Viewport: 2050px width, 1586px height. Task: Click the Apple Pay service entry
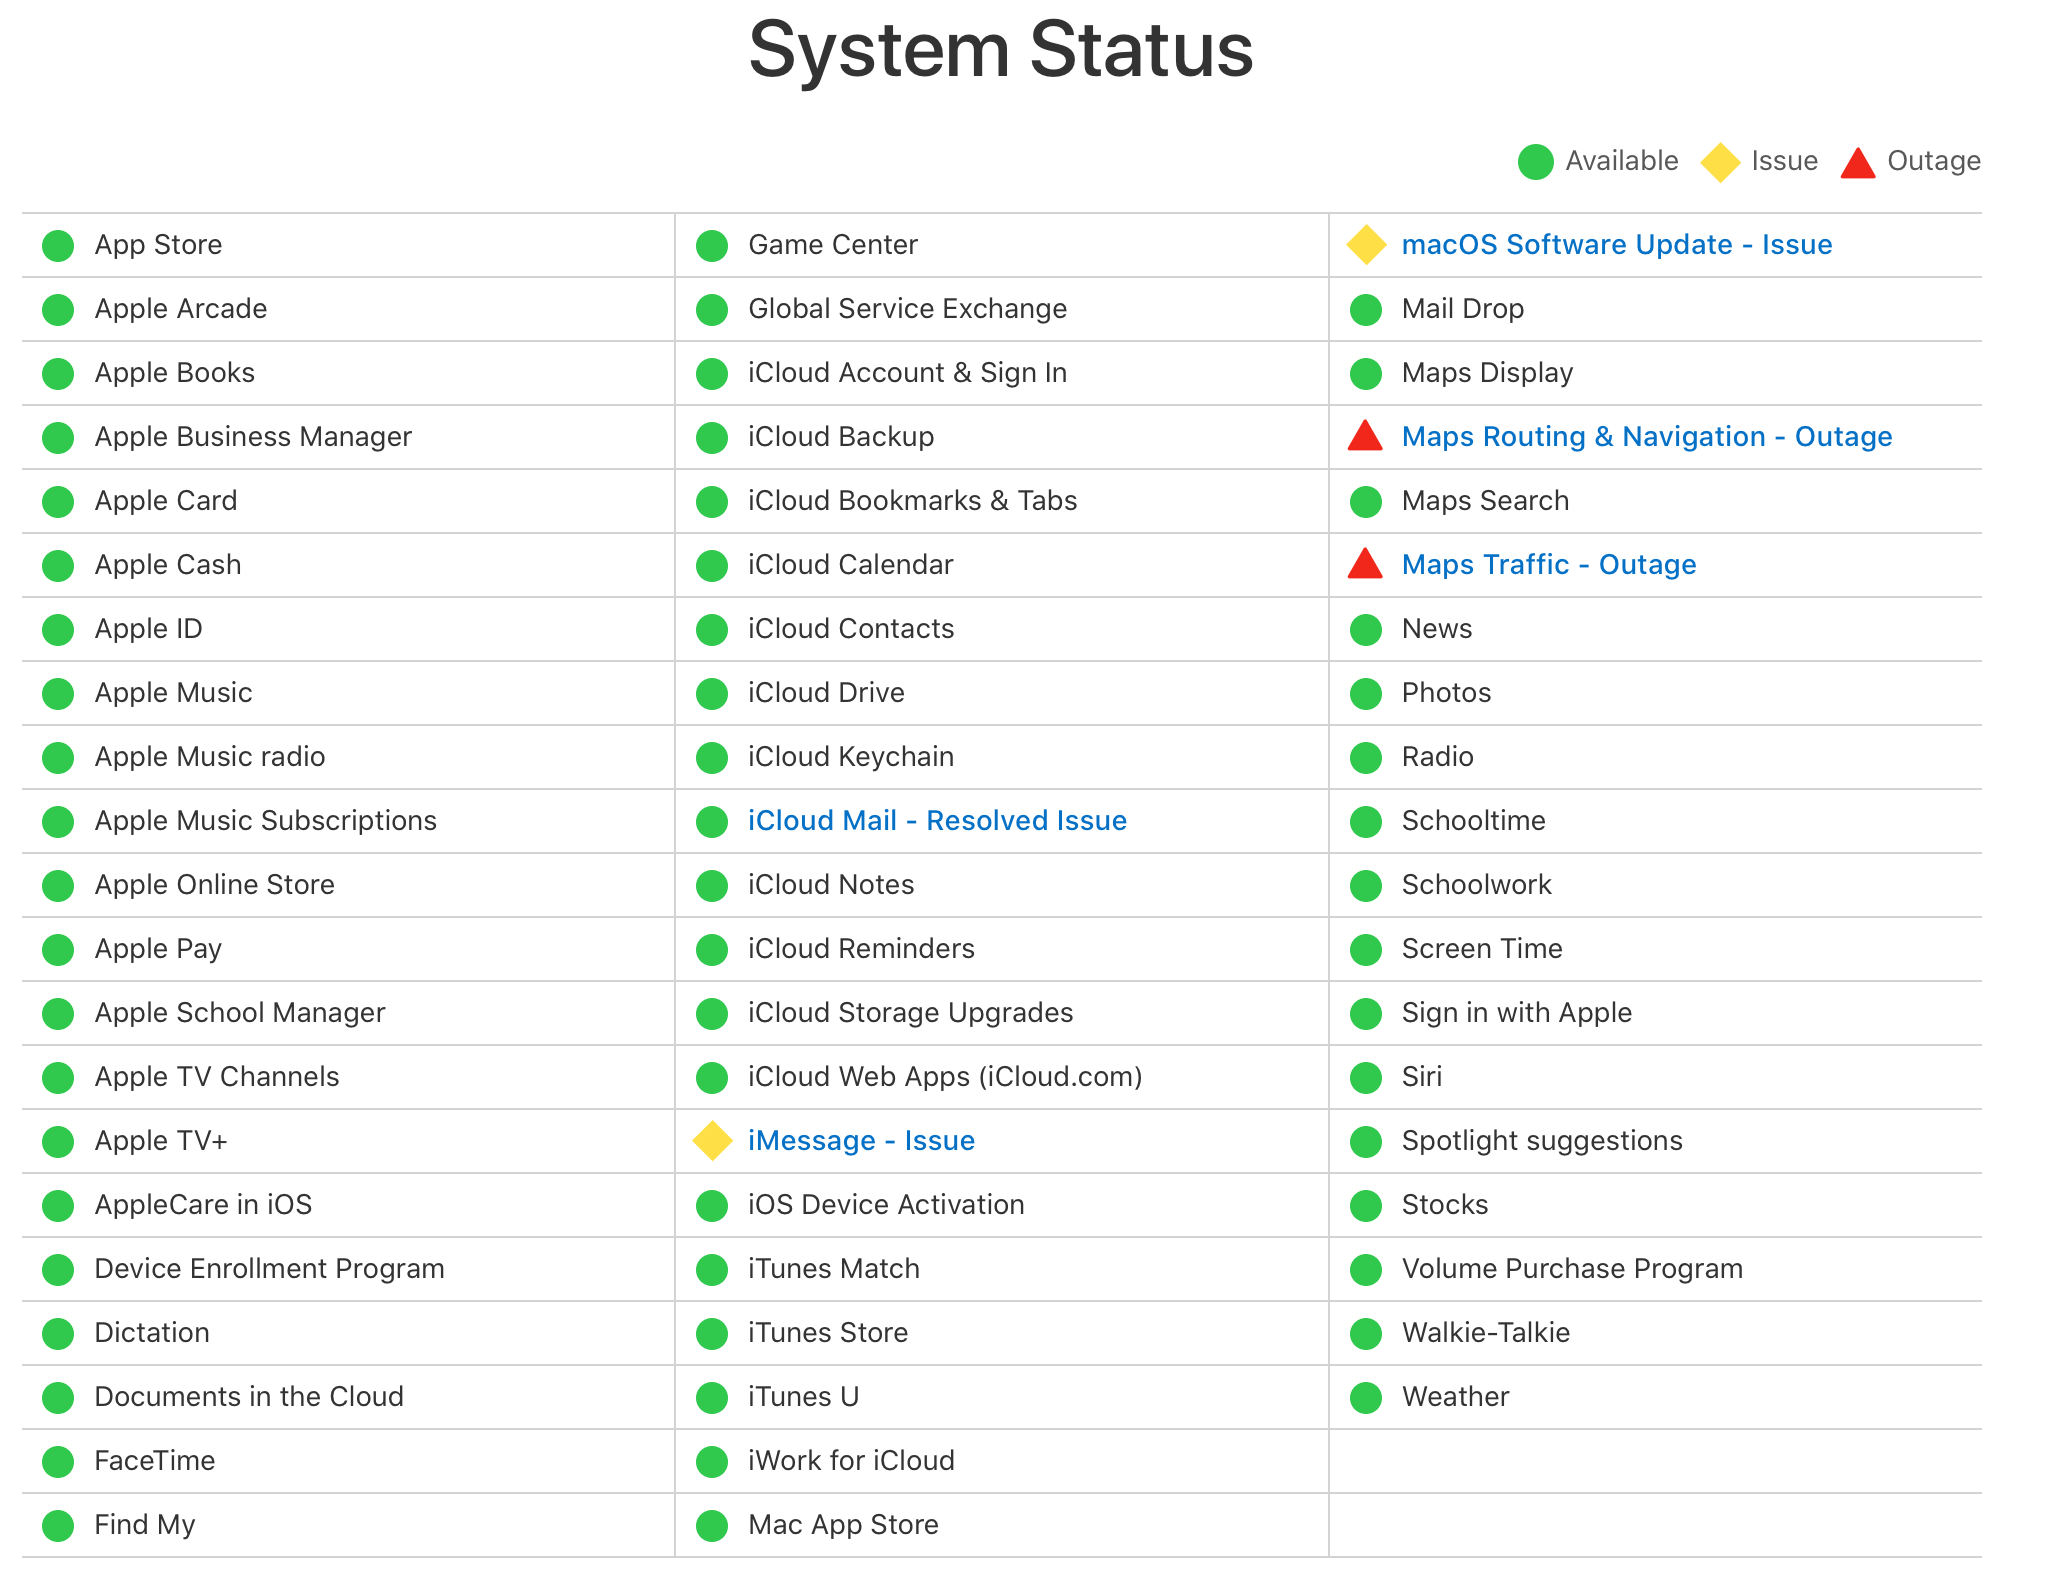pos(158,949)
